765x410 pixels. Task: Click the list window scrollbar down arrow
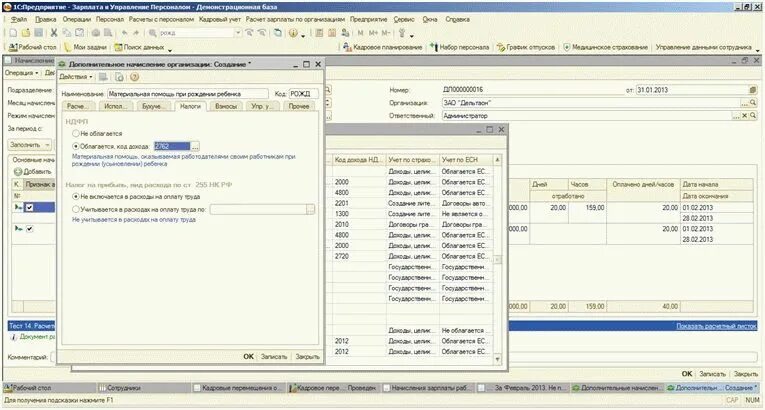[498, 359]
